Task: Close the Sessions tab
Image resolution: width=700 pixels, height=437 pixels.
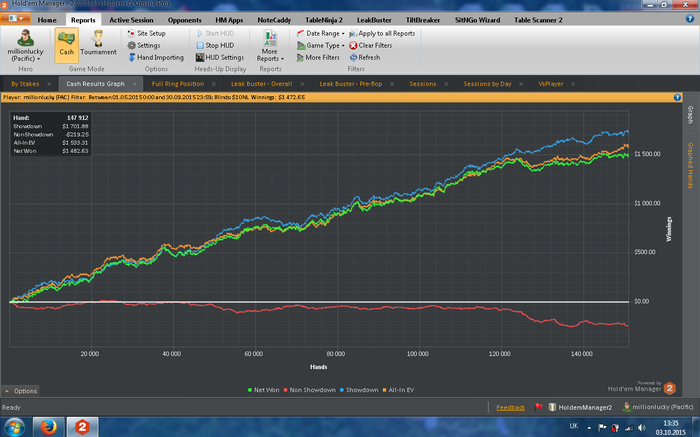Action: [446, 84]
